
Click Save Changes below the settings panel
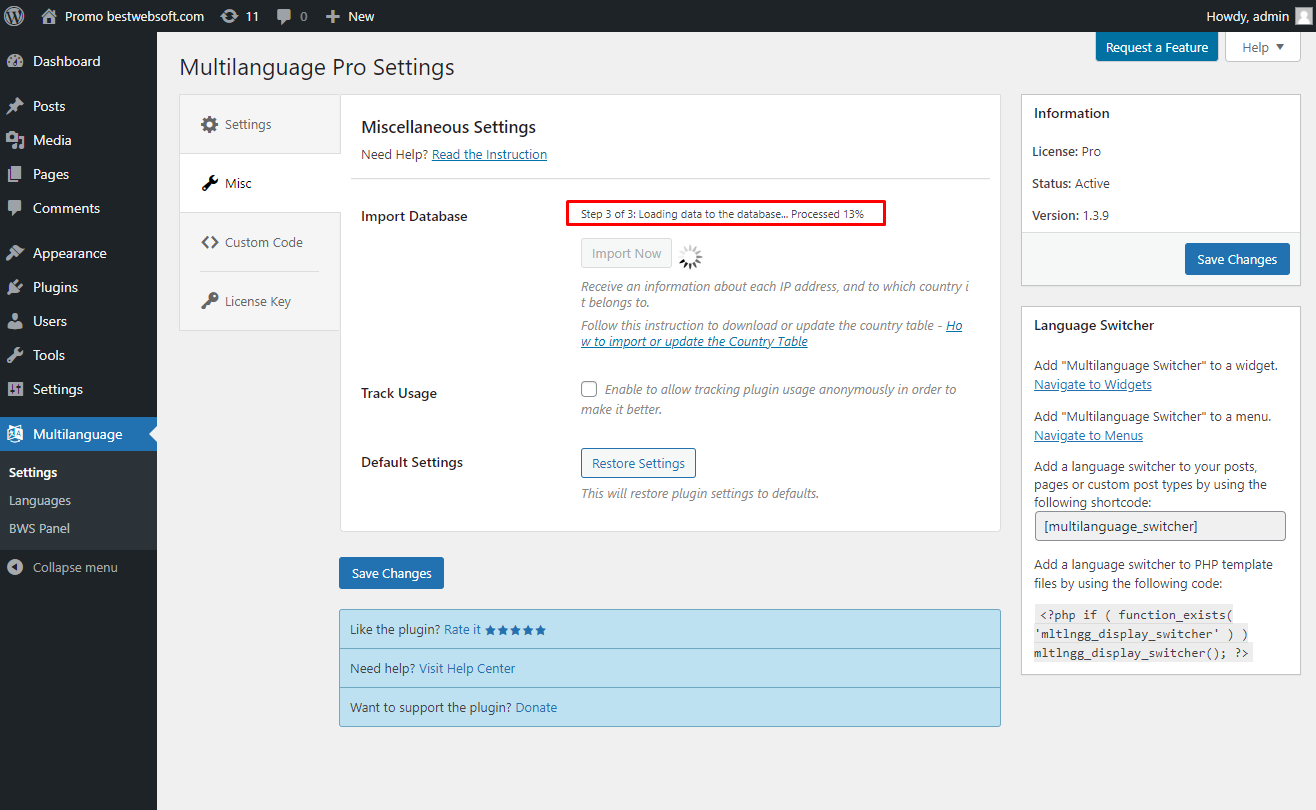[391, 573]
